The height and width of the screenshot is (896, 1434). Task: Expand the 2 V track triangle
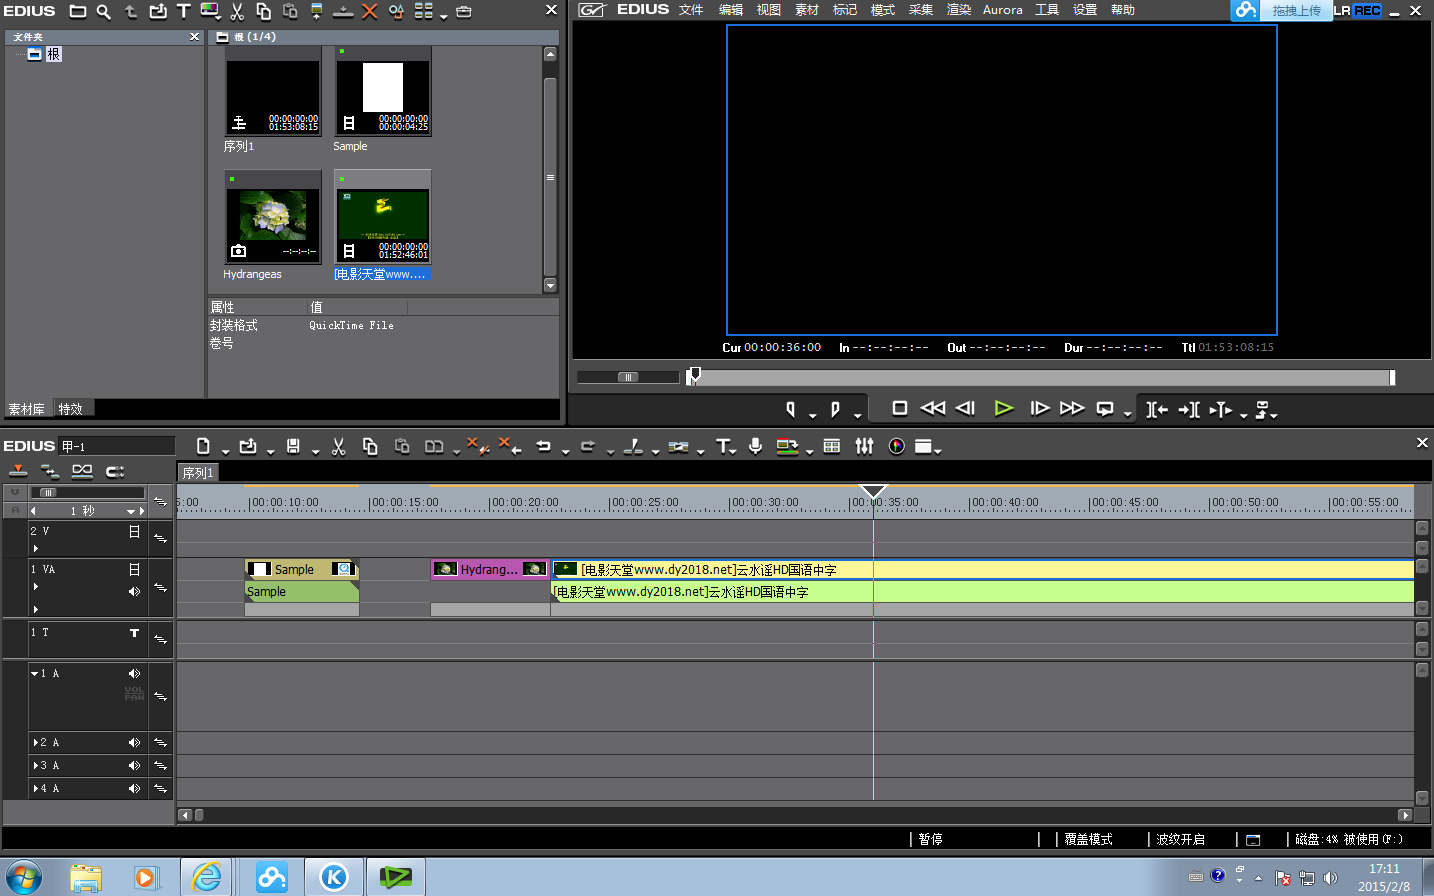point(35,548)
